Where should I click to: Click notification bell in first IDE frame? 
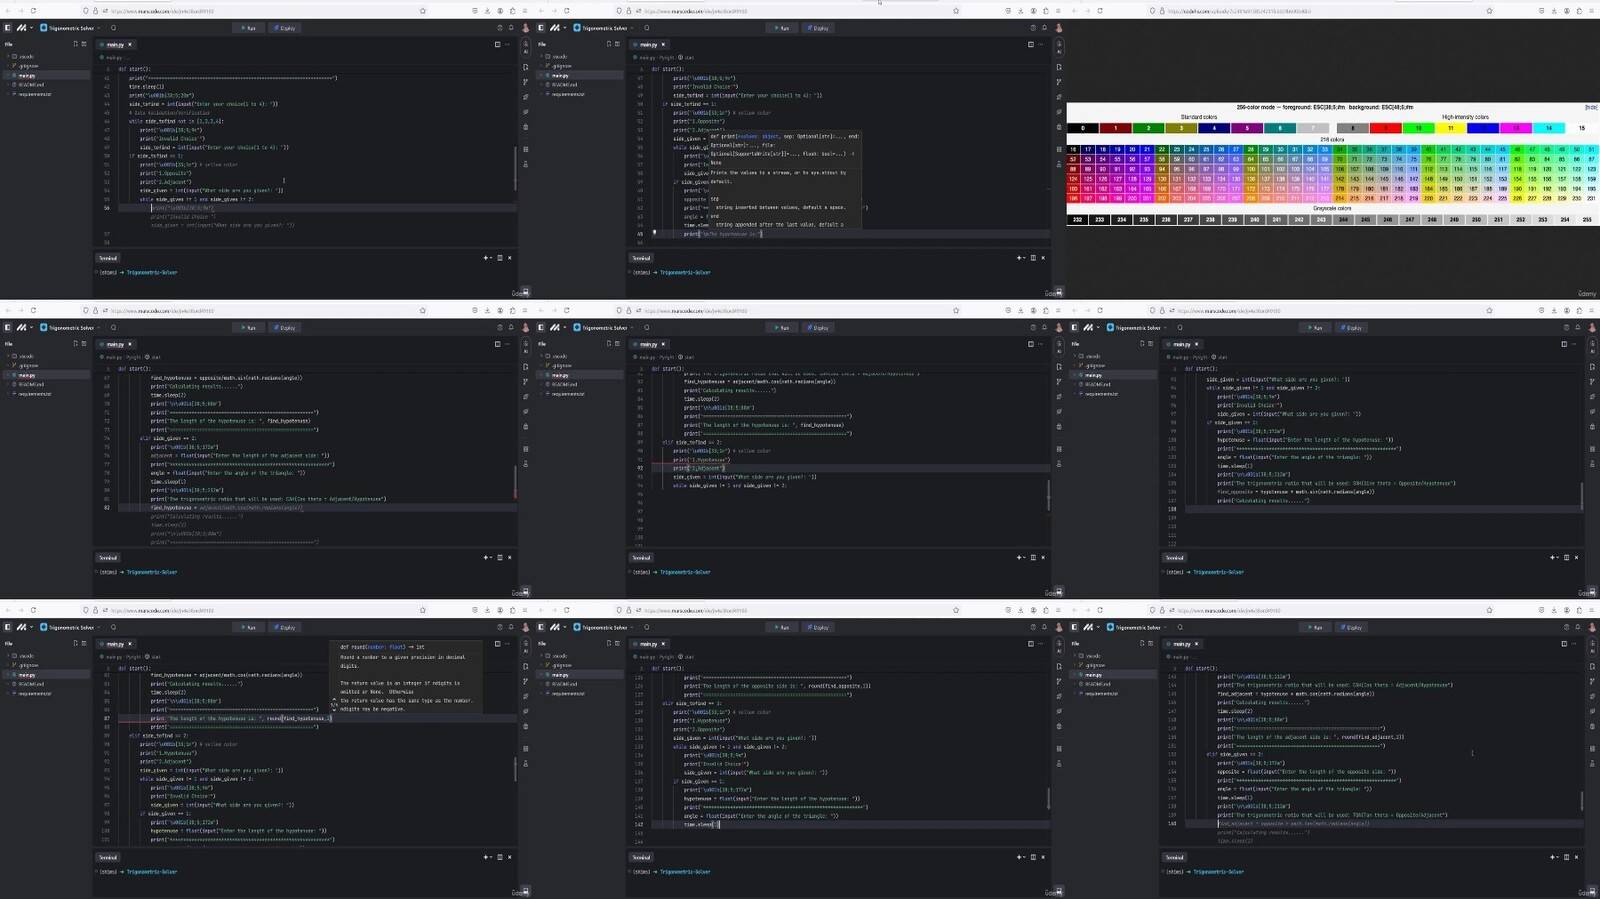[510, 28]
